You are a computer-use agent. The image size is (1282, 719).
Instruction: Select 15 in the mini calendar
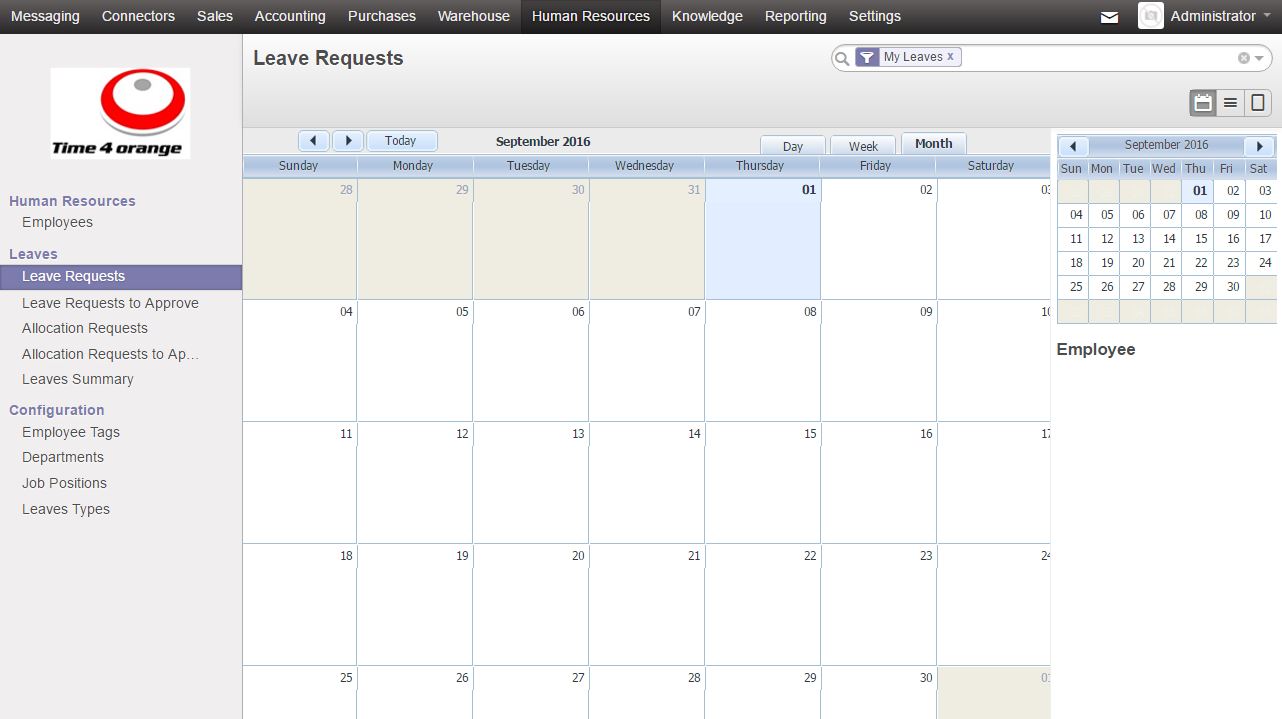[1198, 239]
